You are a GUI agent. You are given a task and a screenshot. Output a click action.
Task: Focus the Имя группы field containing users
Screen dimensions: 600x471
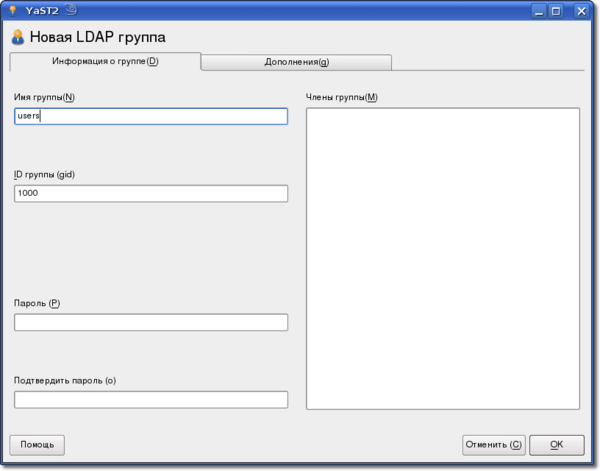click(x=151, y=116)
